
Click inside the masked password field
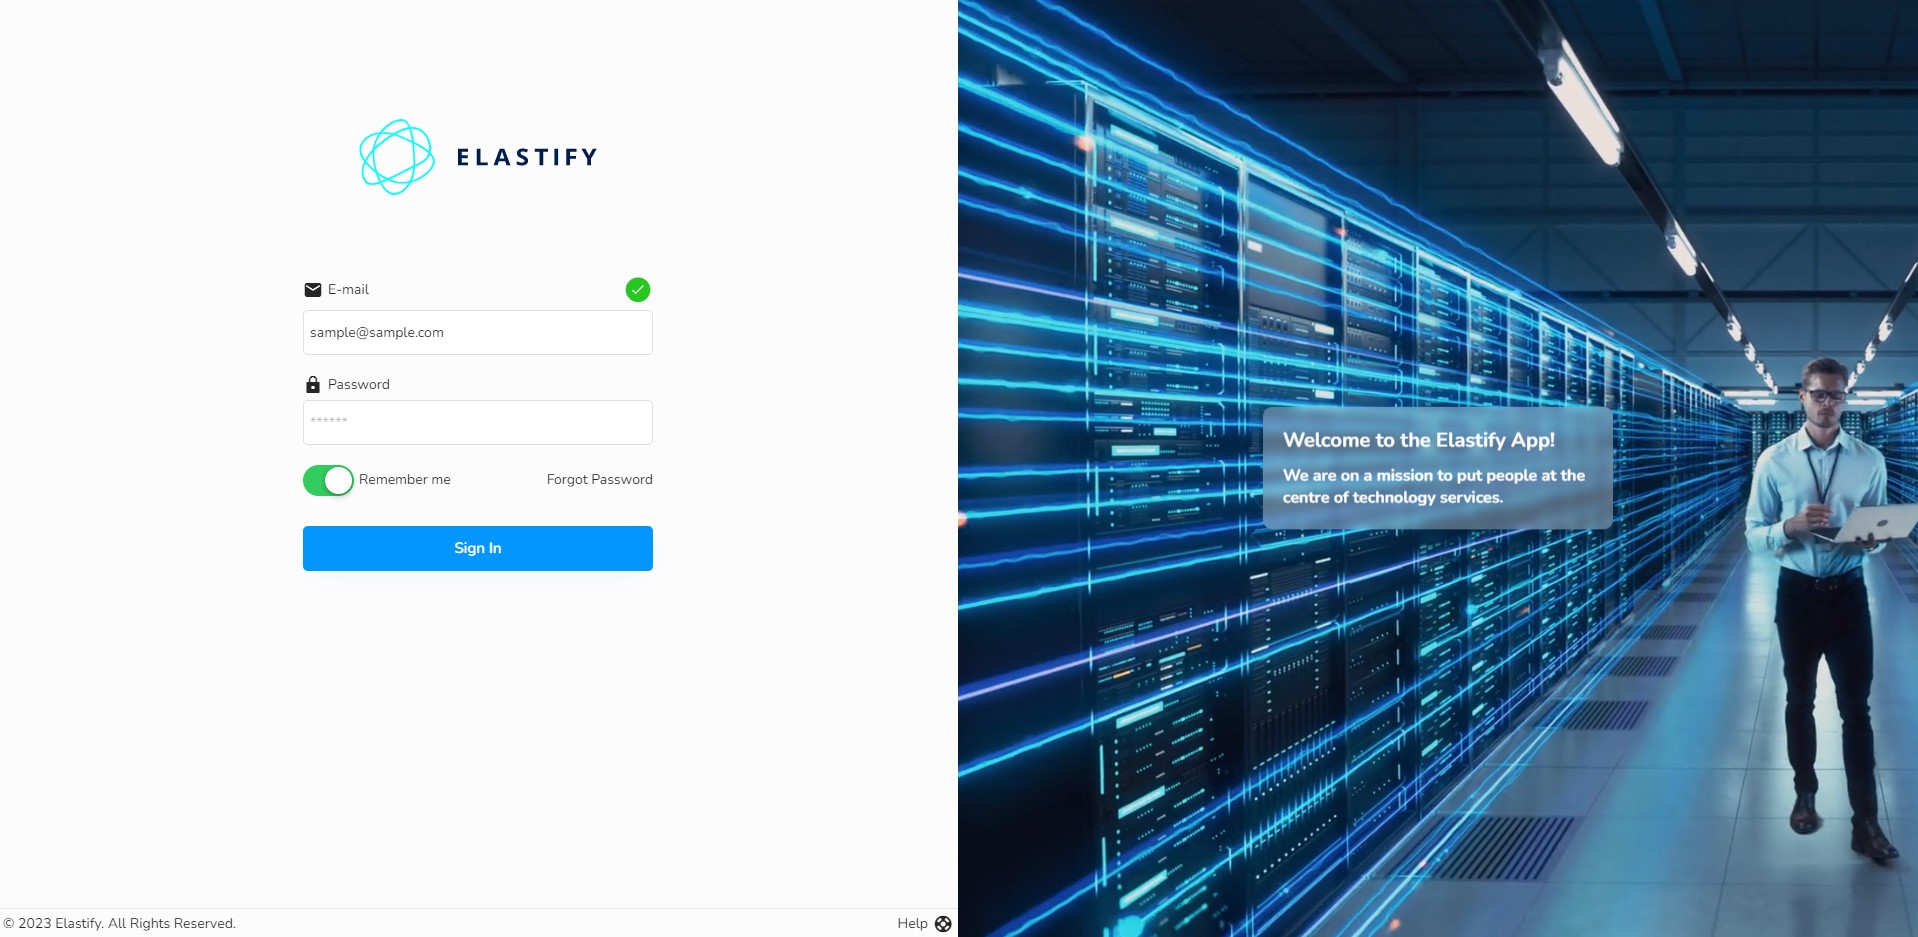coord(477,422)
